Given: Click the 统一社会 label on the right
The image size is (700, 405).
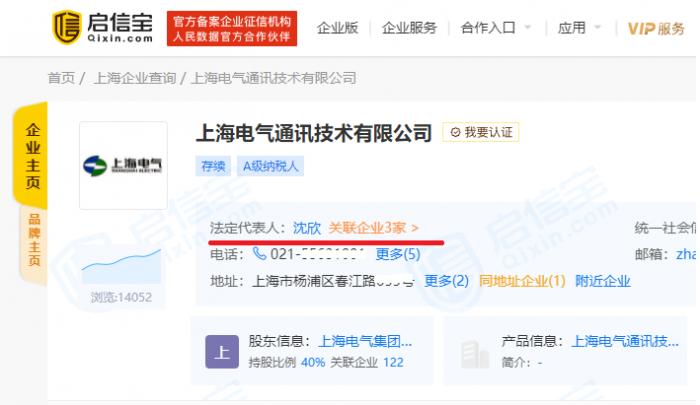Looking at the screenshot, I should pyautogui.click(x=666, y=228).
